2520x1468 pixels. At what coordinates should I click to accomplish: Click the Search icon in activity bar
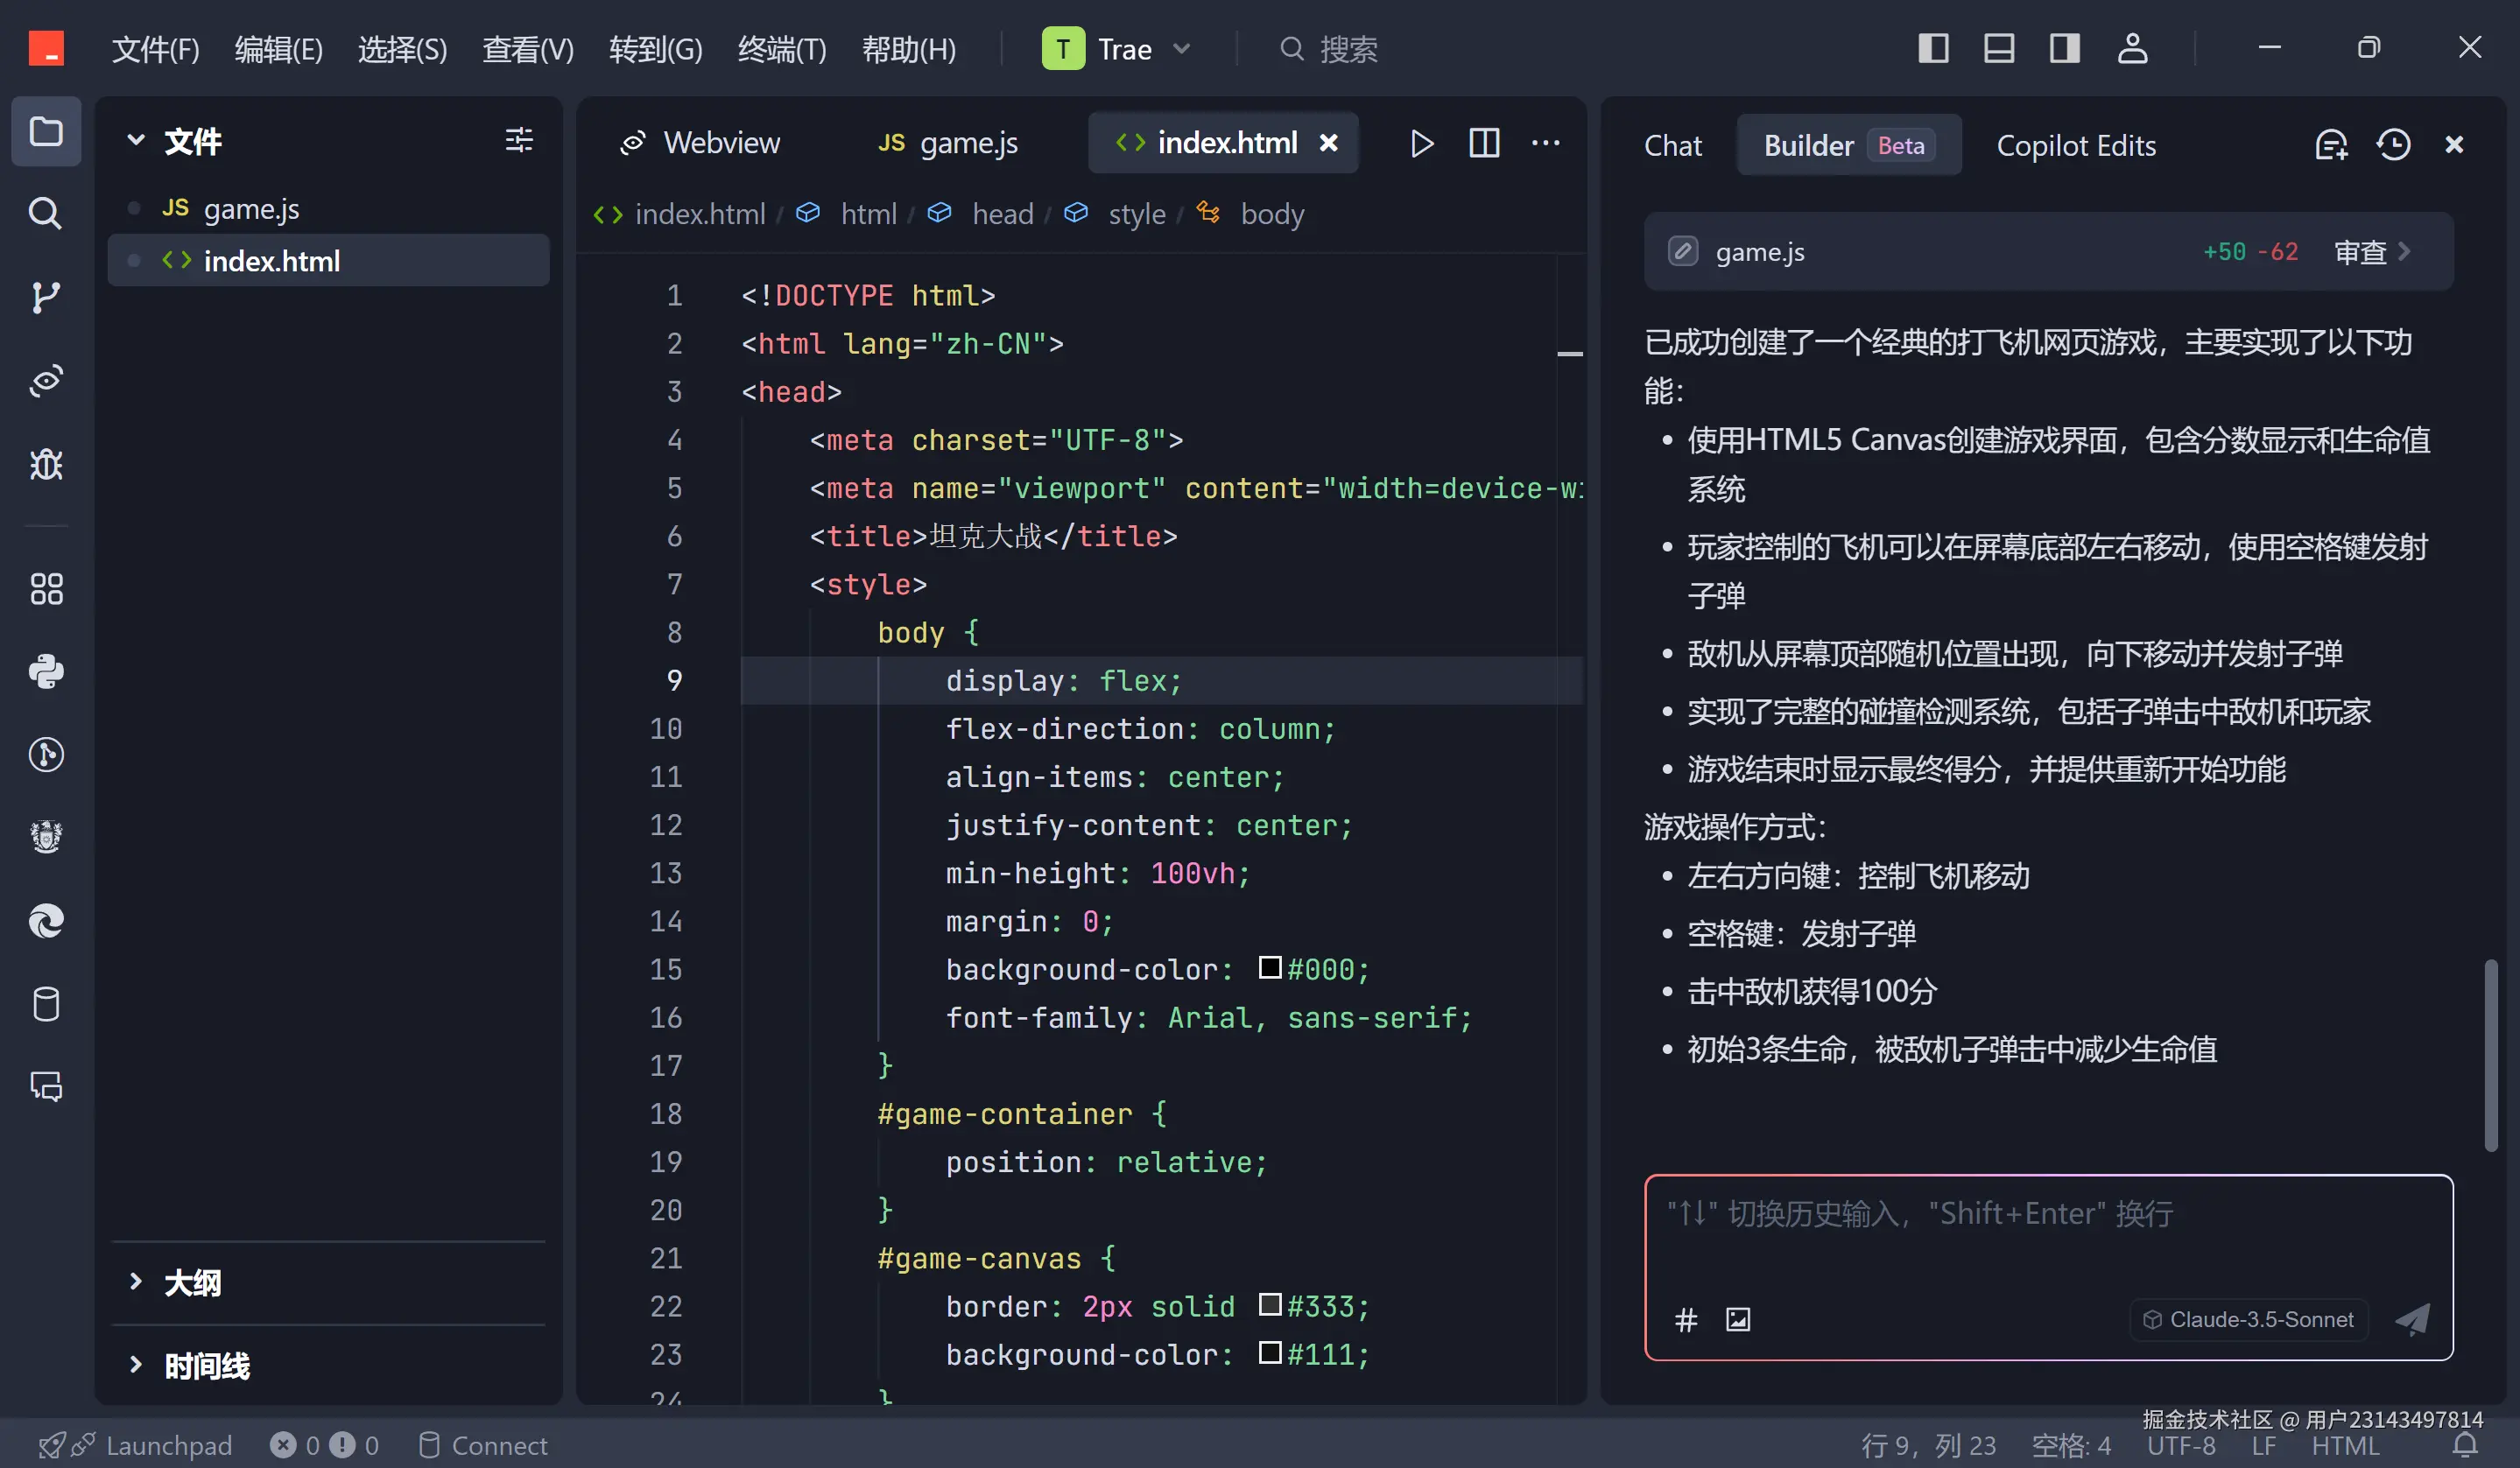(45, 213)
